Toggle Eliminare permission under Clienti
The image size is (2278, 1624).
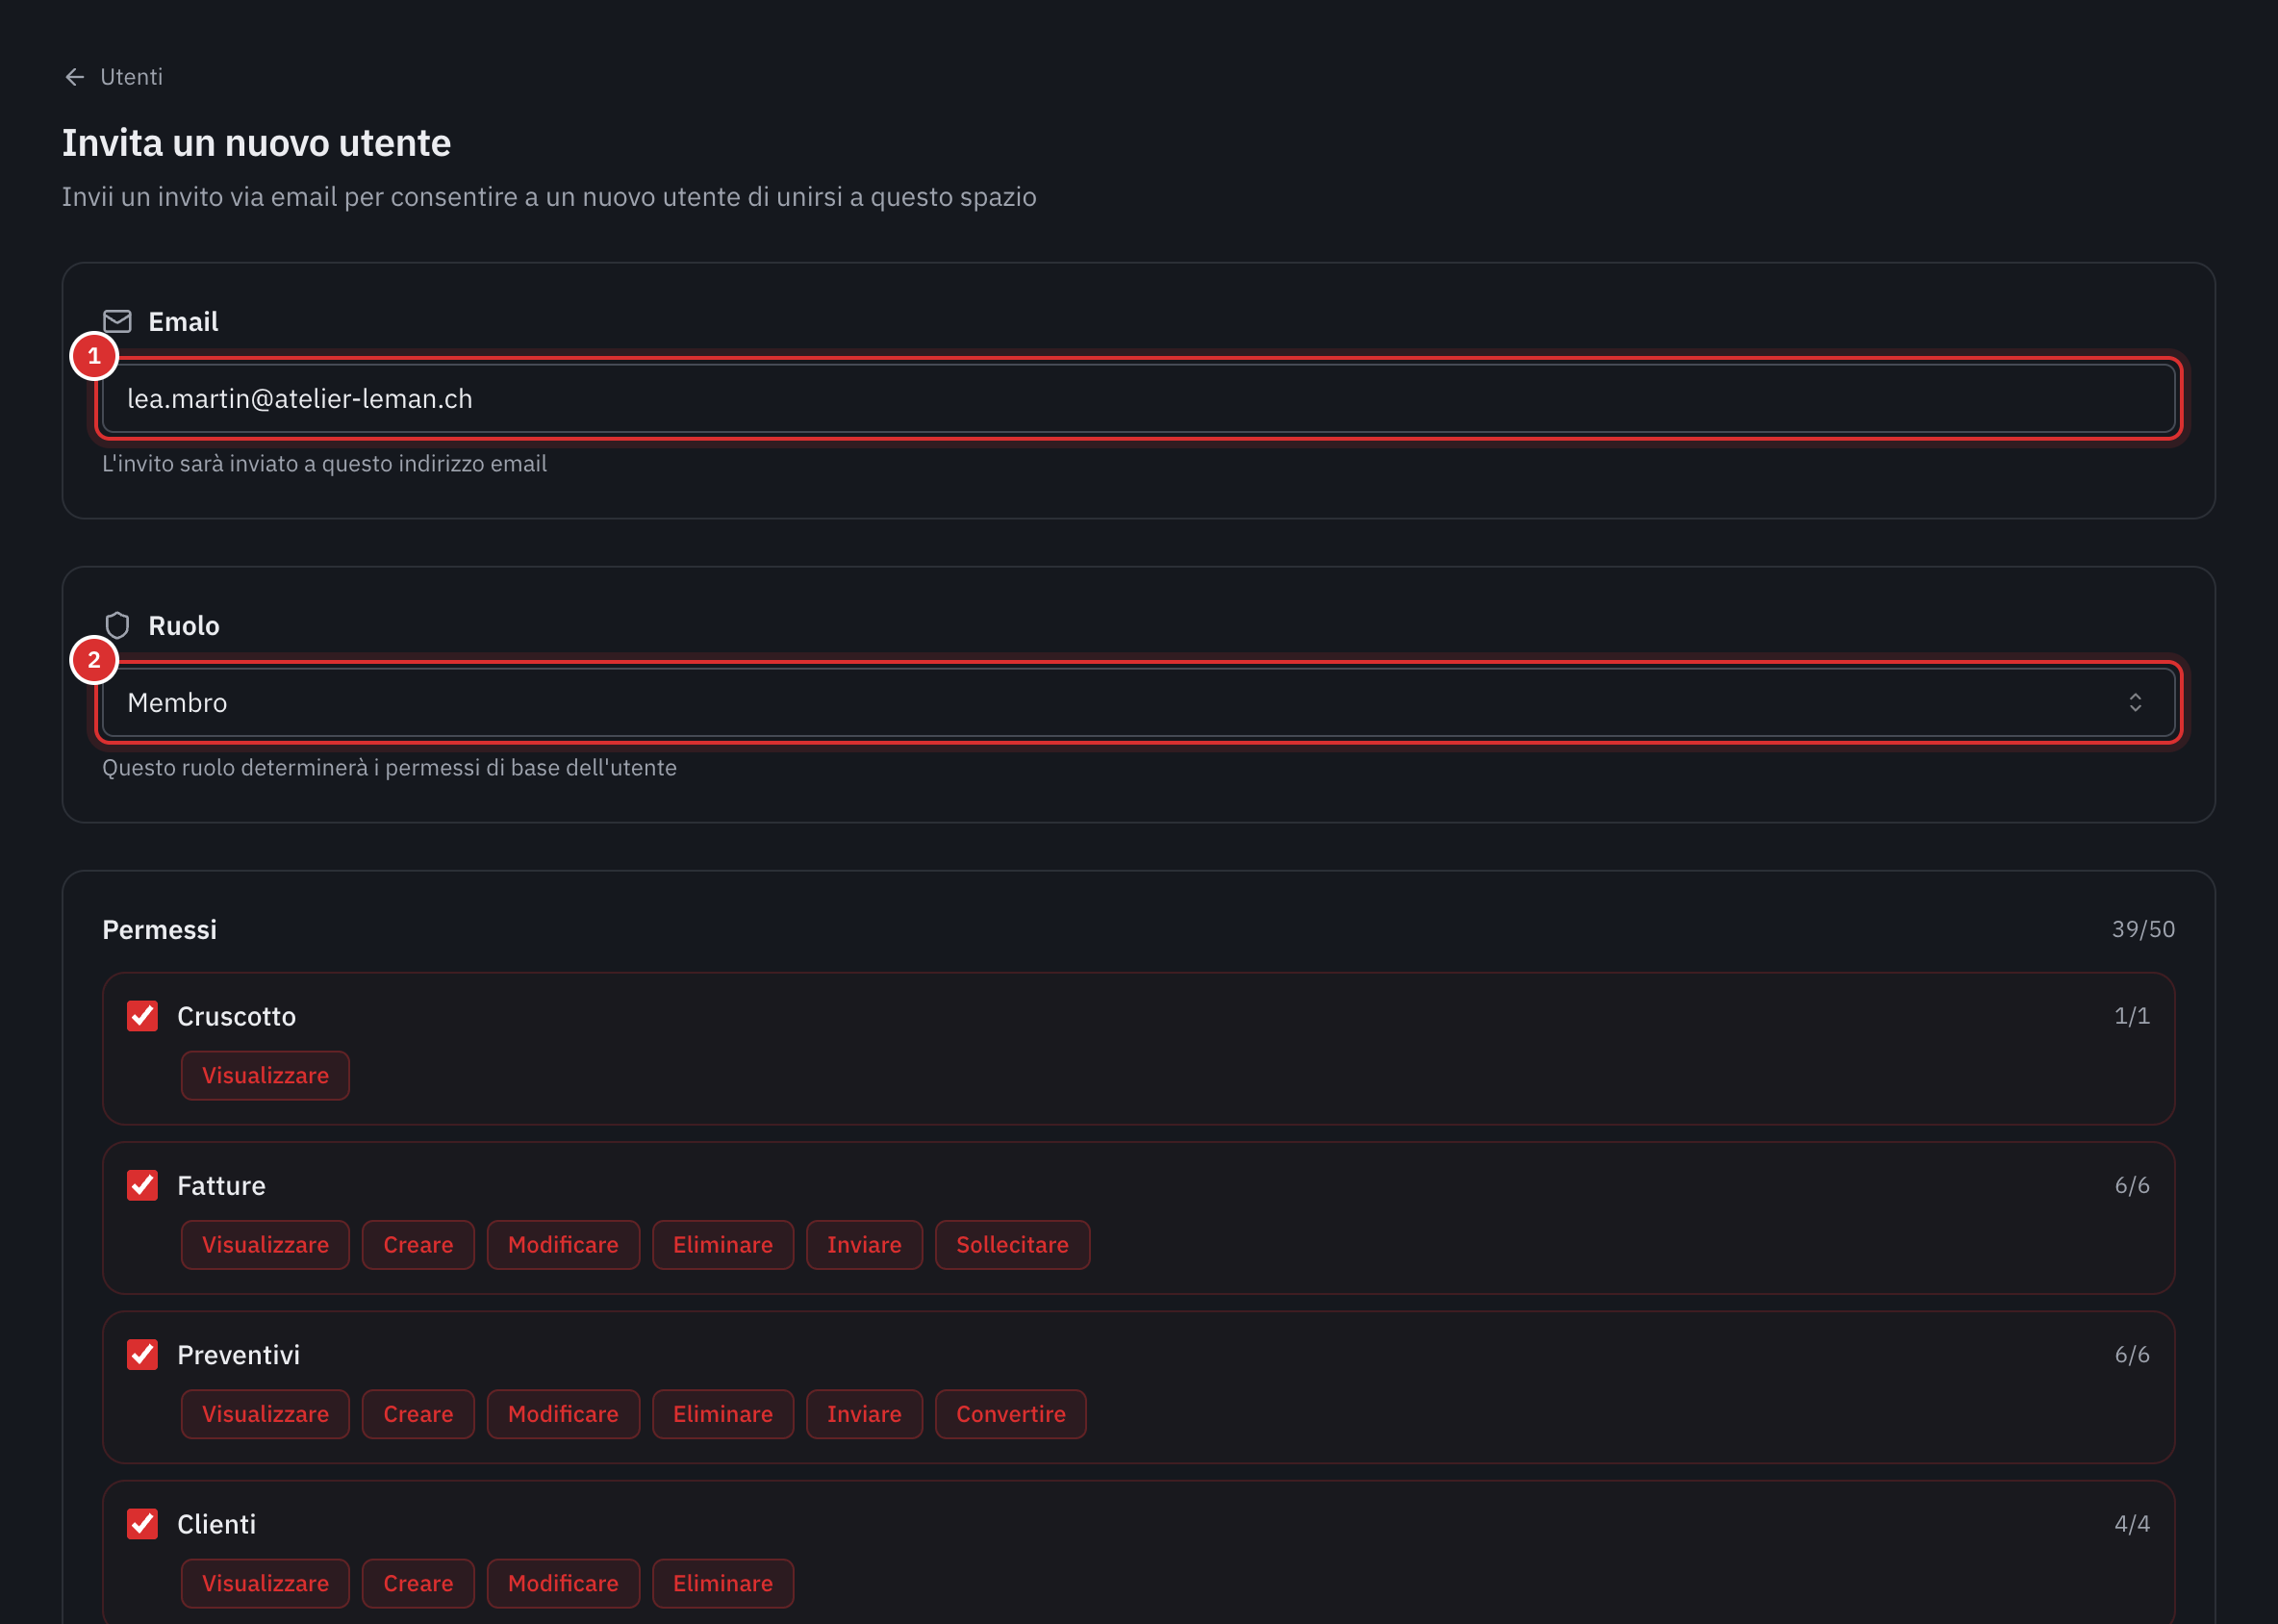tap(723, 1583)
